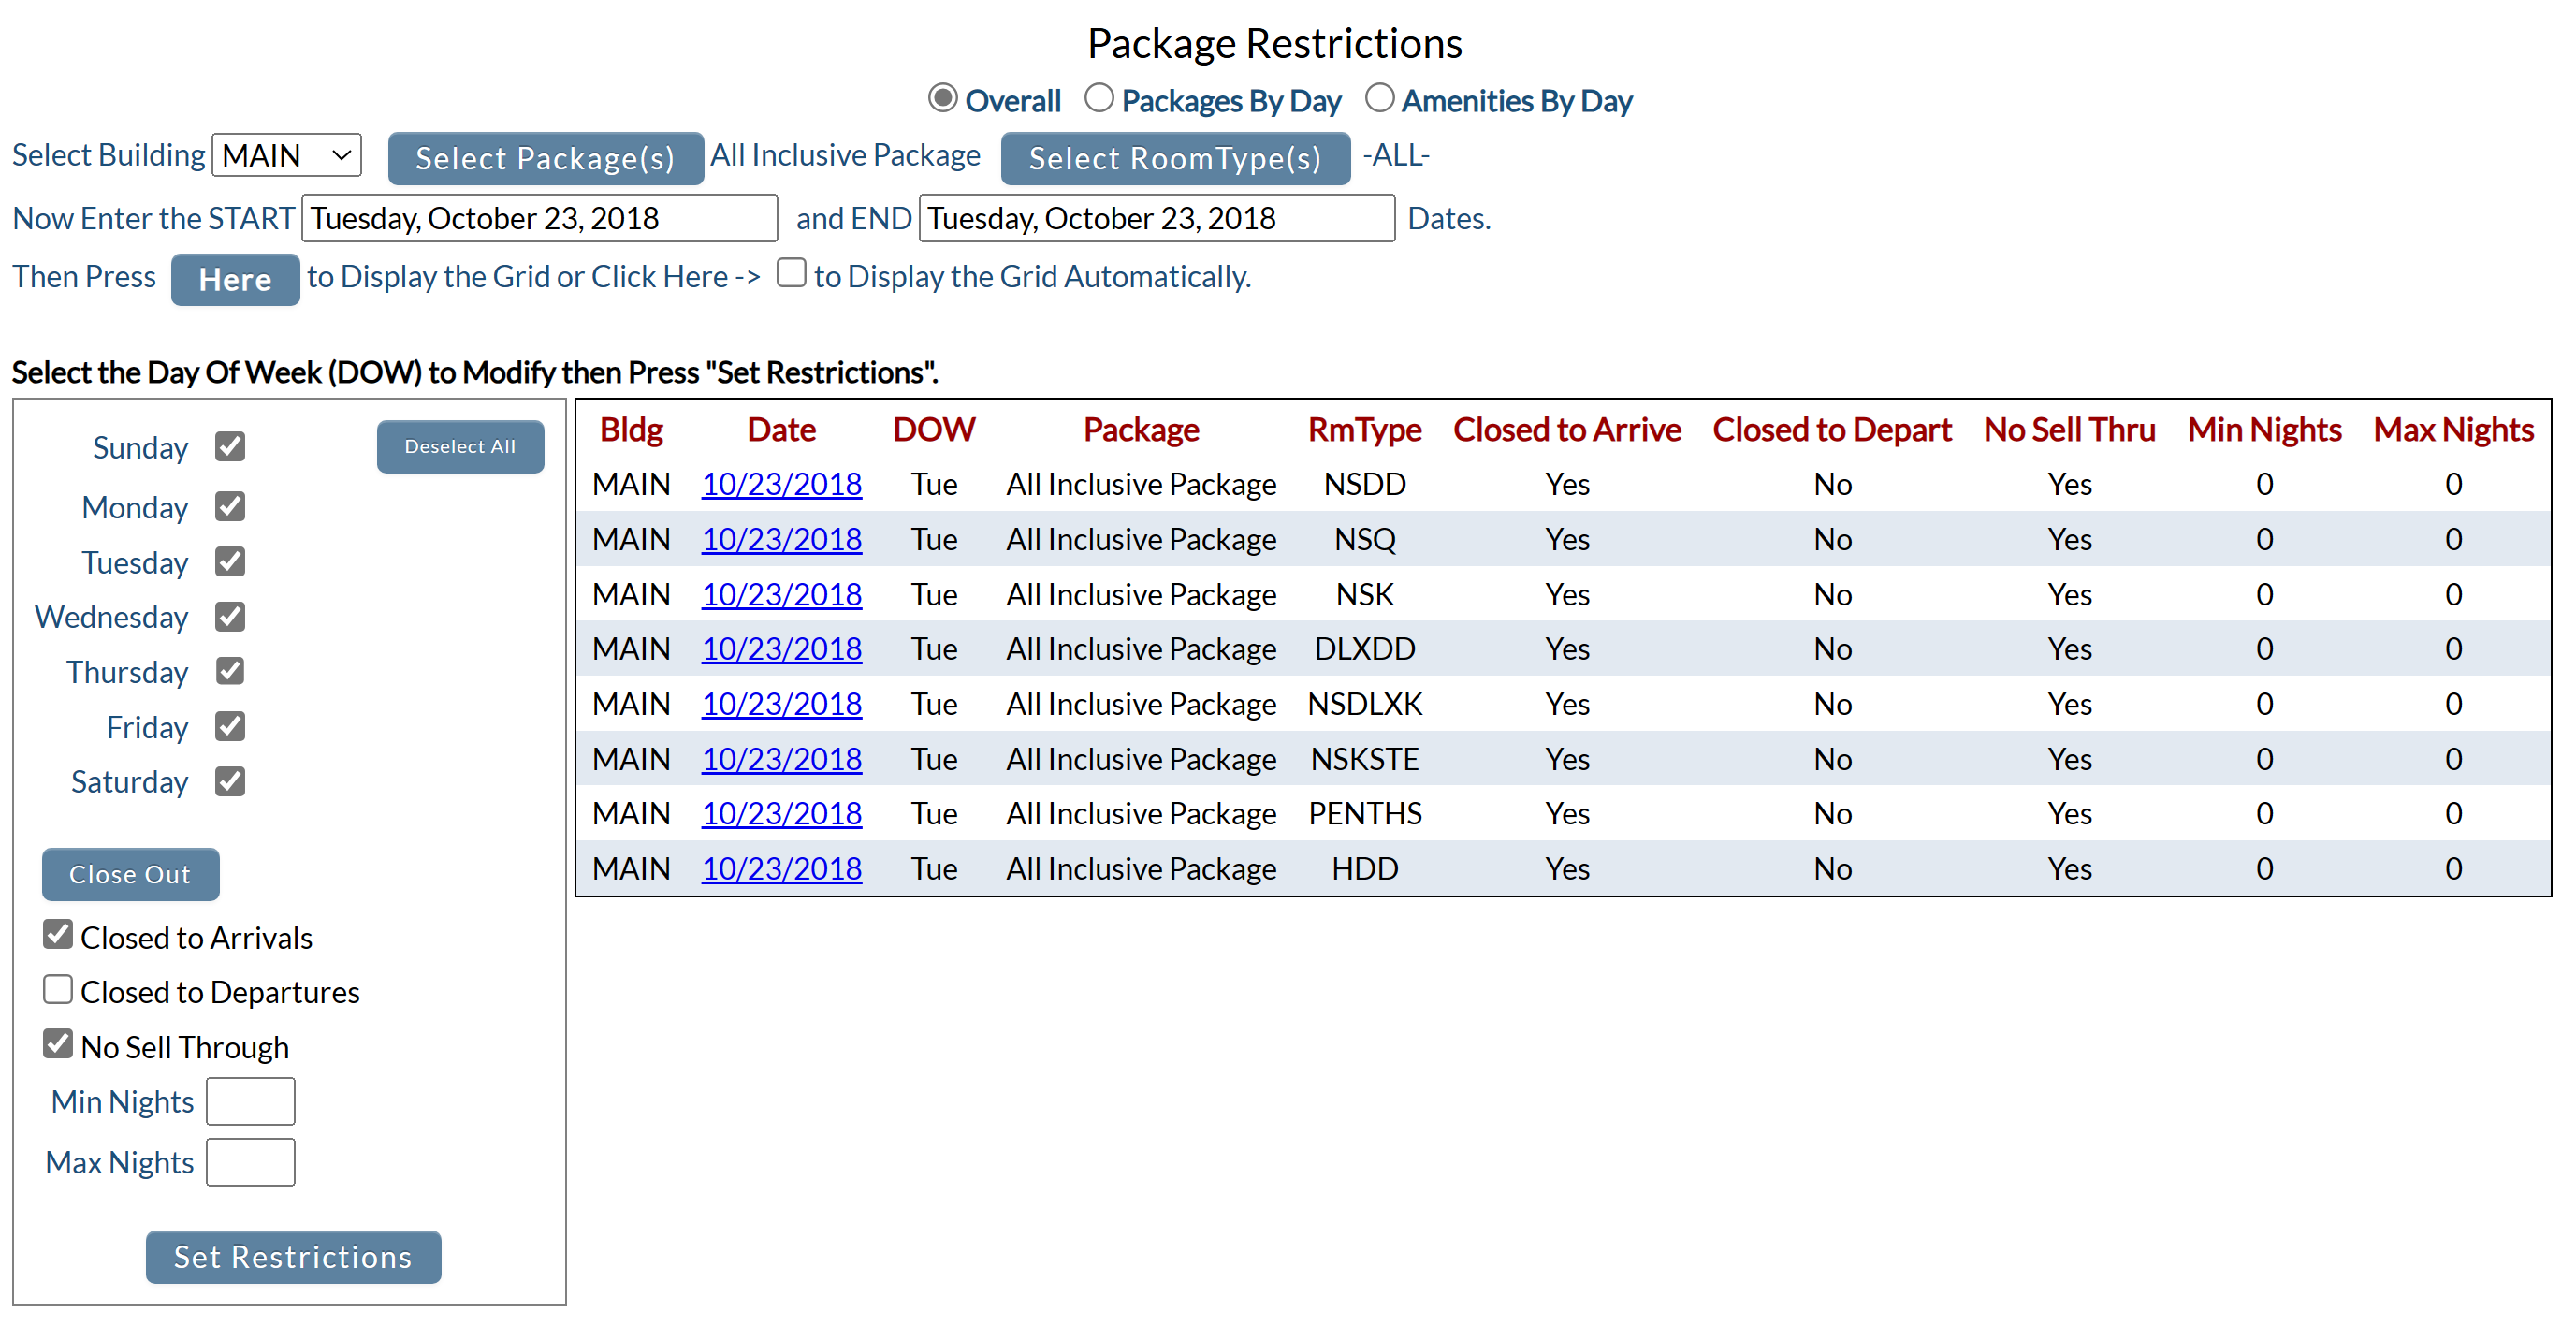The width and height of the screenshot is (2576, 1326).
Task: Click the Closed to Arrive column header
Action: 1566,429
